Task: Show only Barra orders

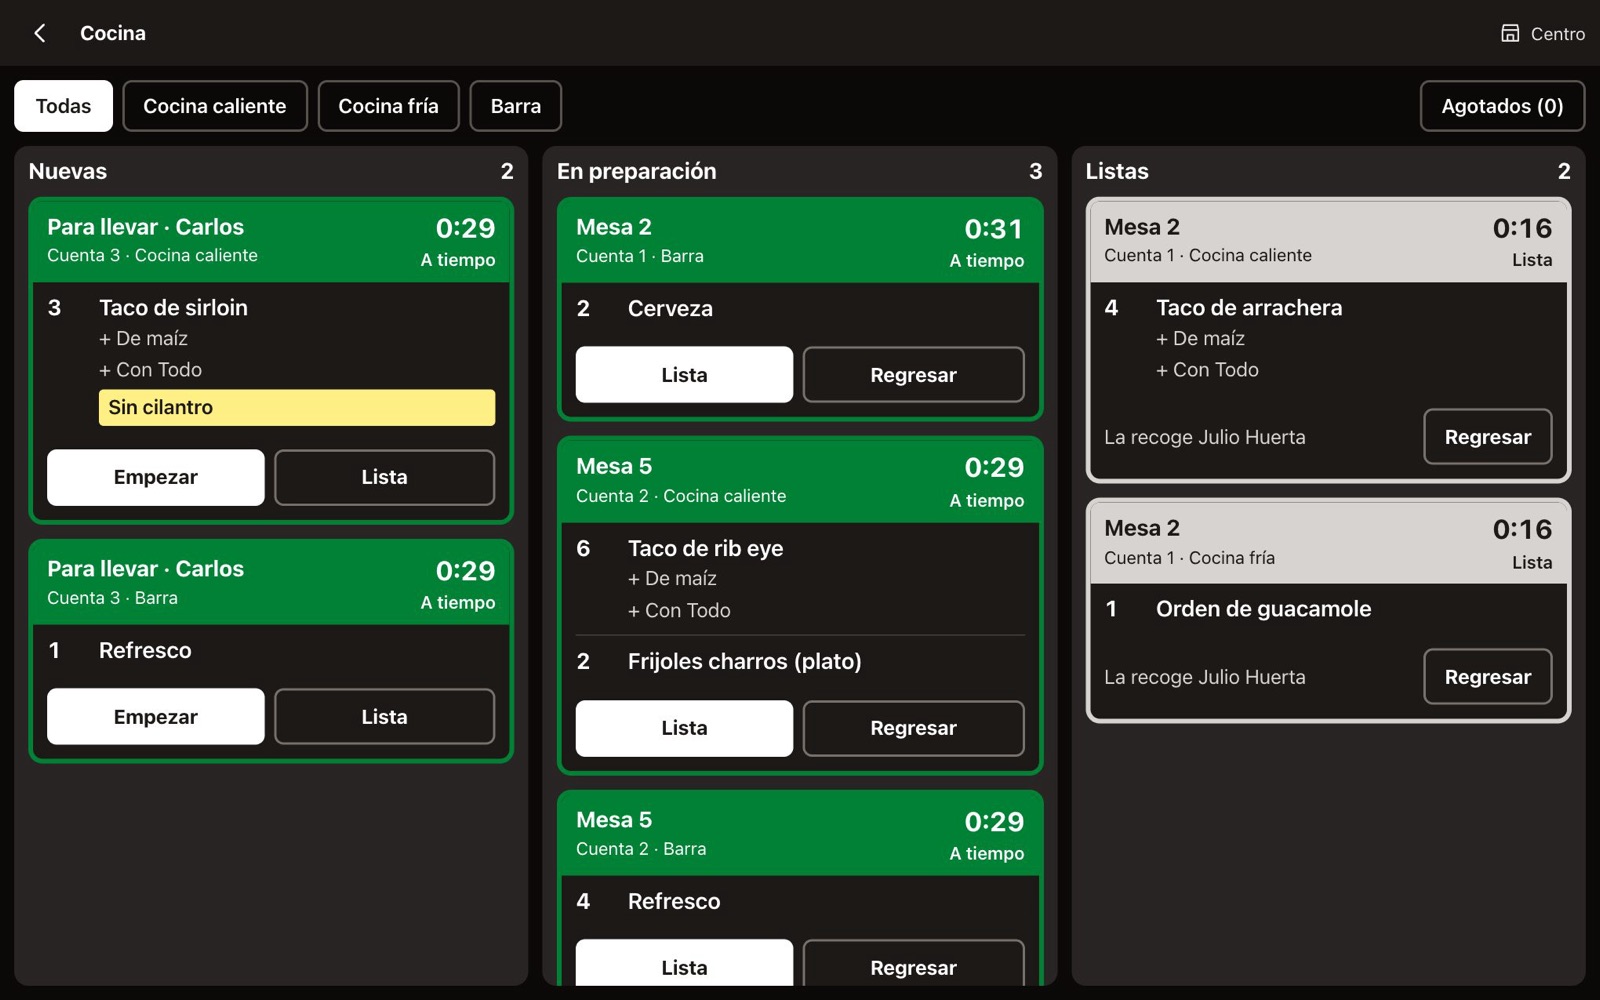Action: pyautogui.click(x=516, y=106)
